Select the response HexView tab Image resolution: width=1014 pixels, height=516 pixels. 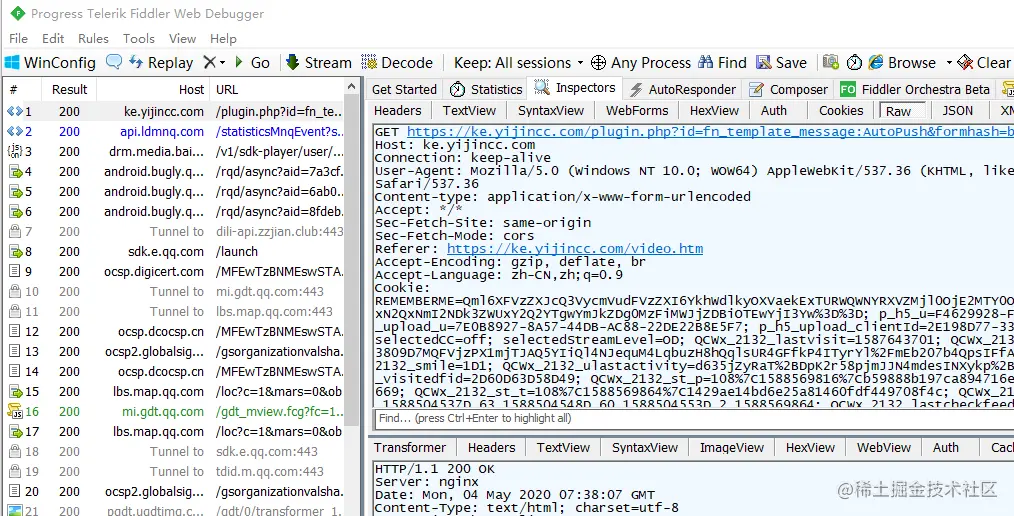[x=810, y=447]
